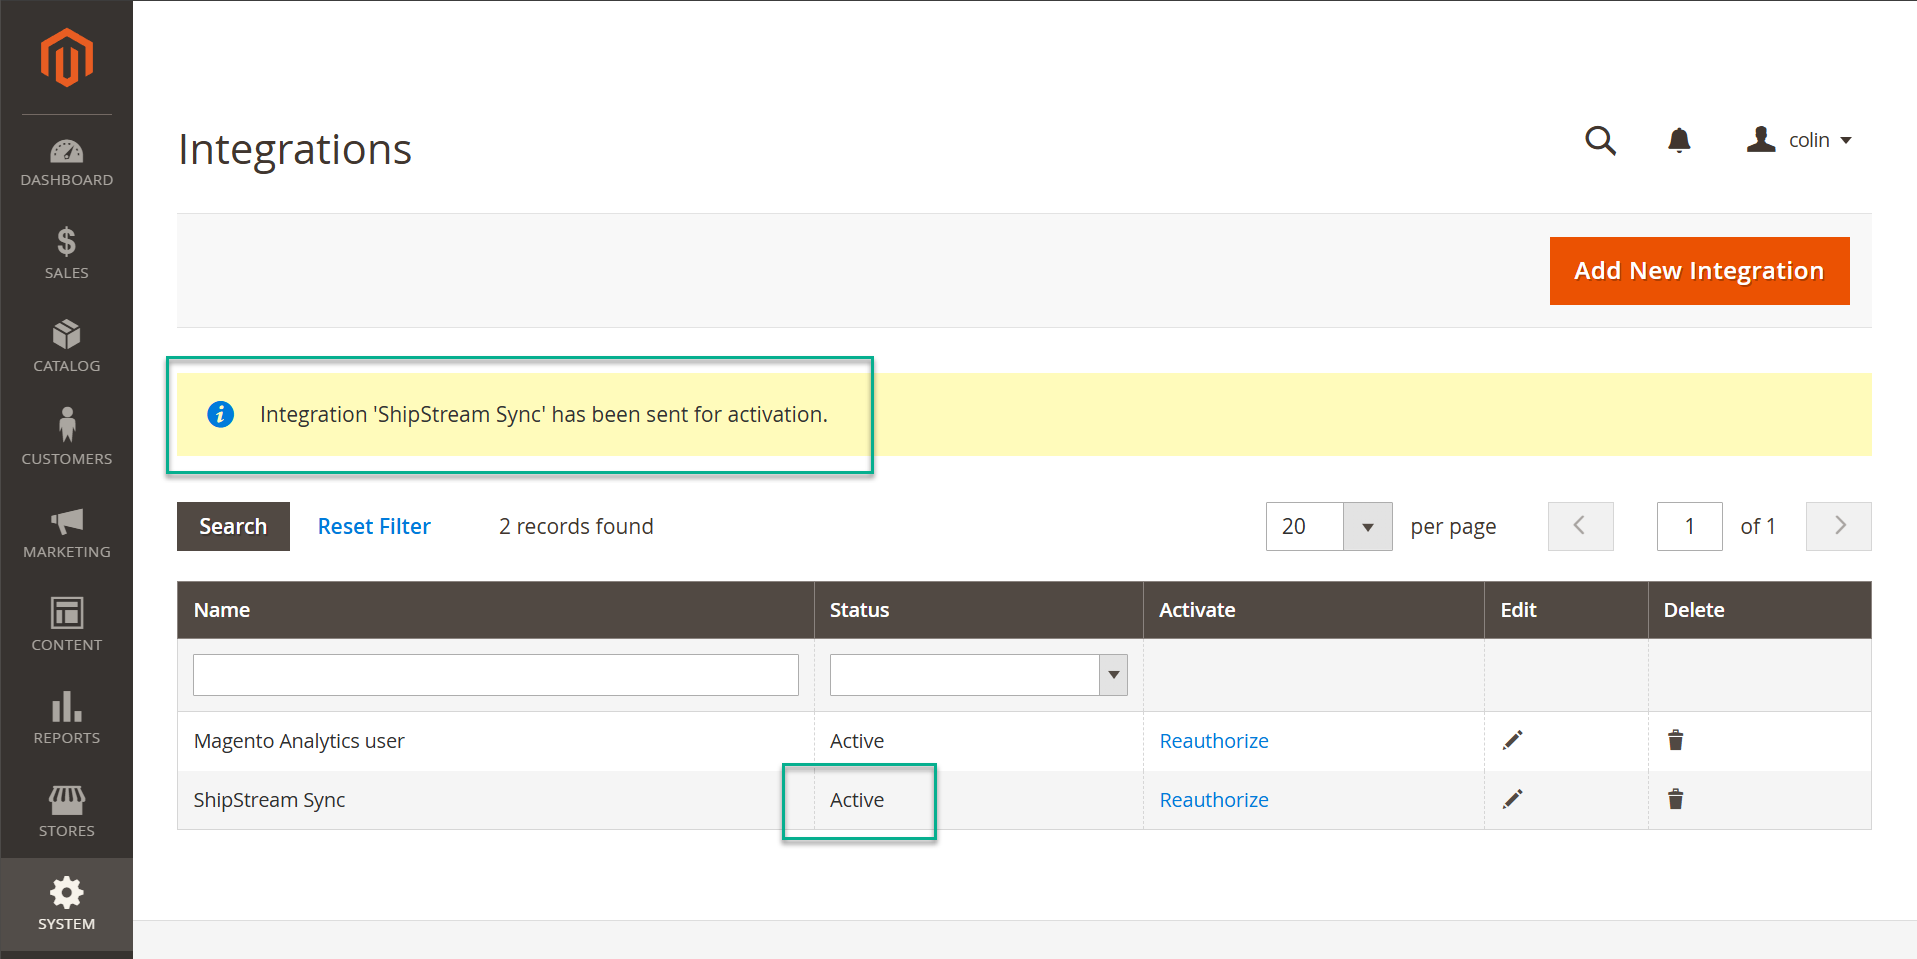Viewport: 1917px width, 959px height.
Task: Edit the Magento Analytics user integration
Action: 1512,740
